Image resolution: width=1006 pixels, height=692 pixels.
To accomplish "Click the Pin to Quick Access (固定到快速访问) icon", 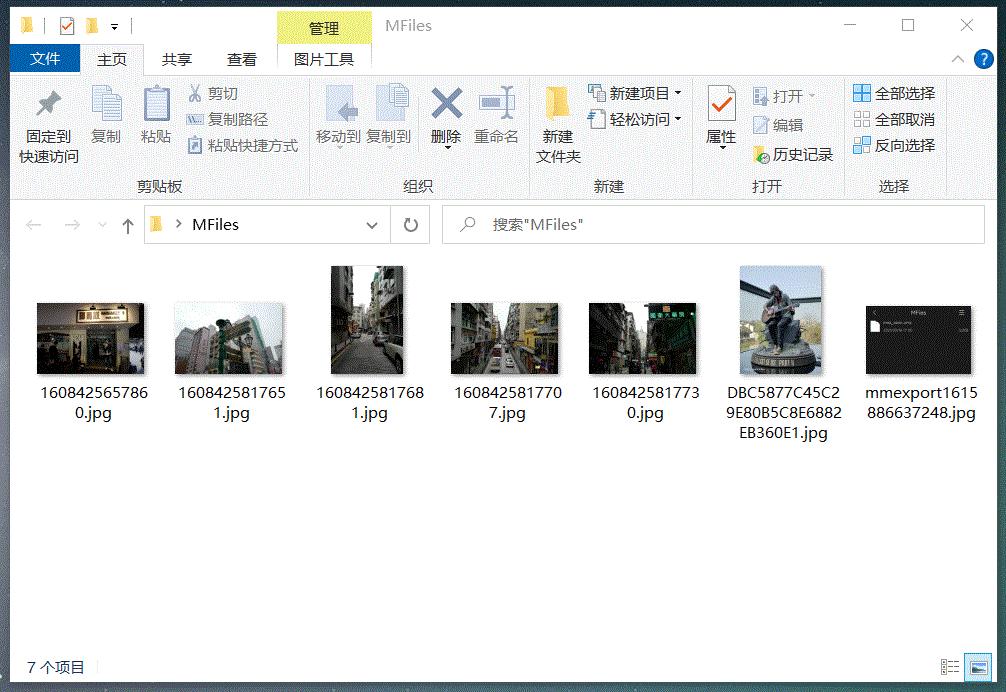I will pyautogui.click(x=49, y=104).
